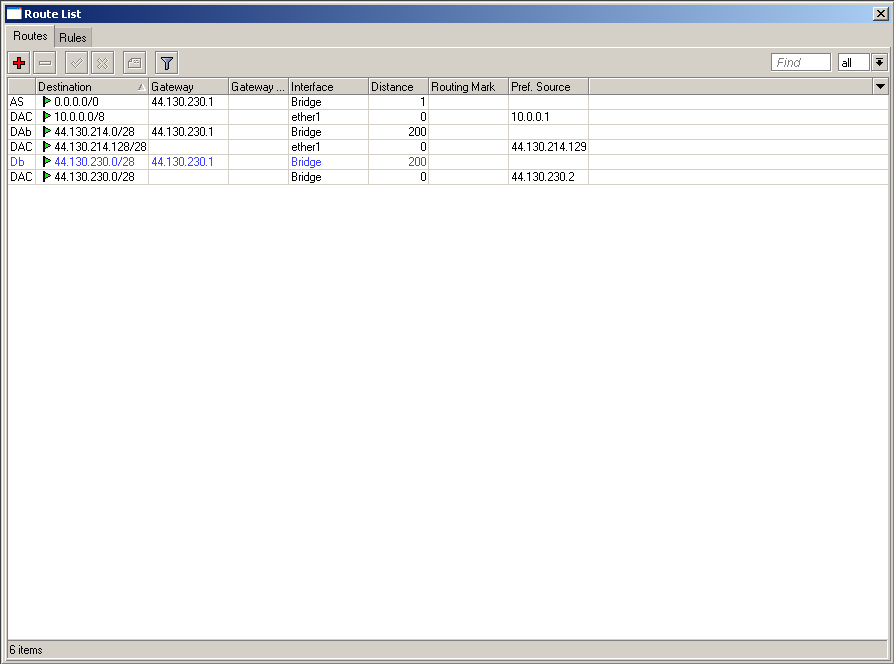Click inside the Find search field
This screenshot has width=894, height=664.
(801, 63)
